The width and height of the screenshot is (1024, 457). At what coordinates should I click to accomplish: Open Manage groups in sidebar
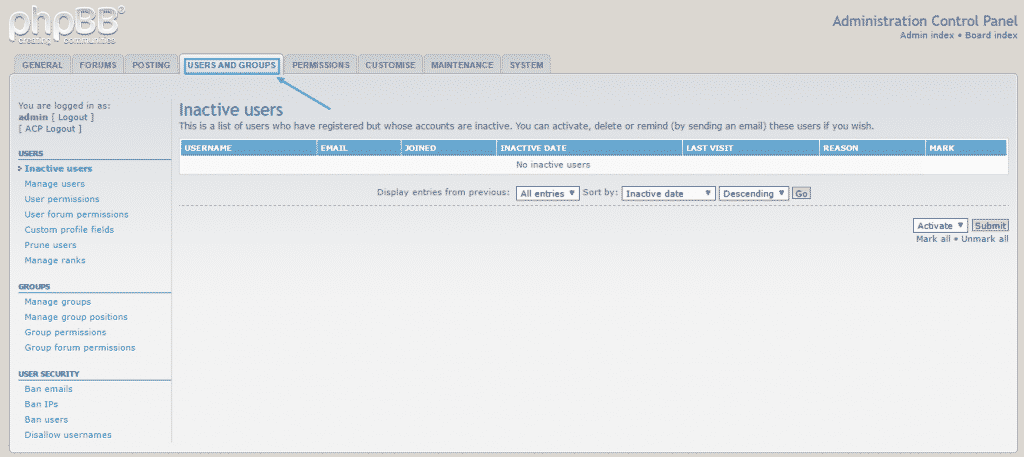point(57,301)
